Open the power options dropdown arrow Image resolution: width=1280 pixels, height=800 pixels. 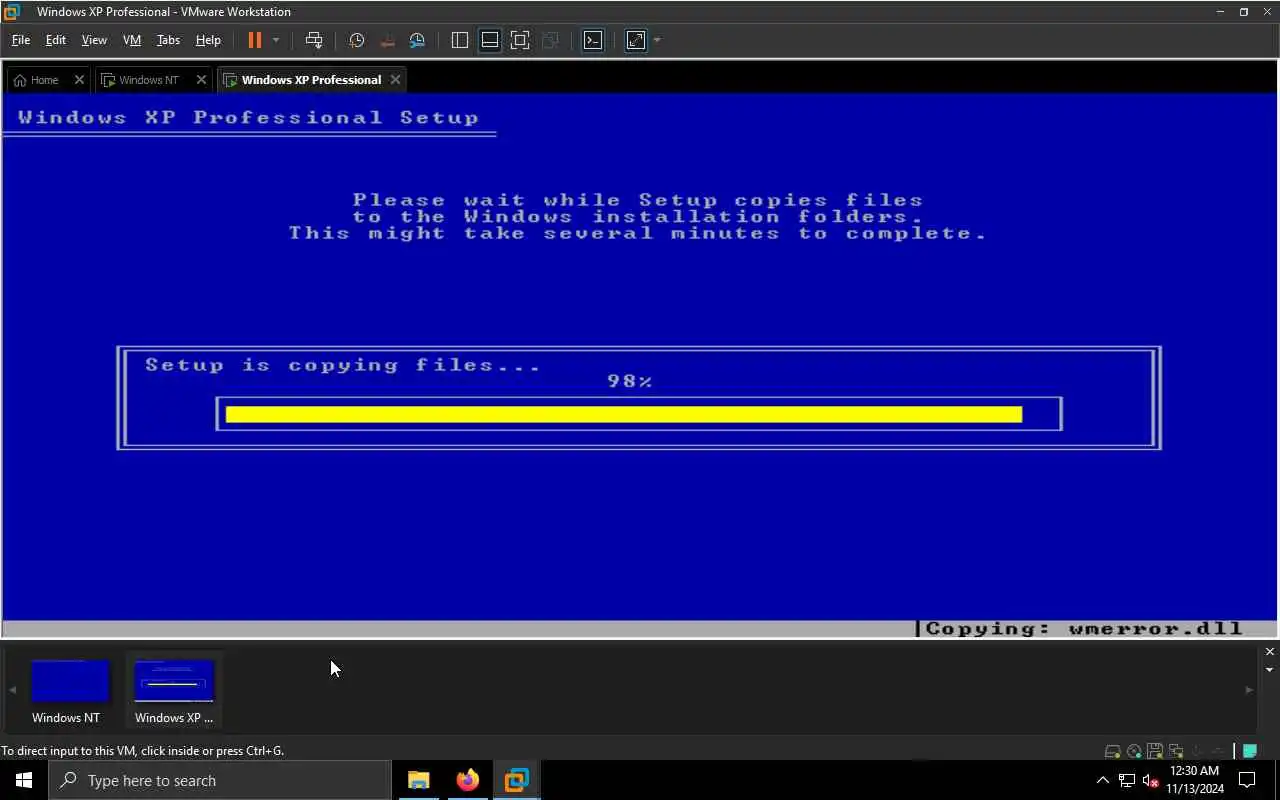pyautogui.click(x=276, y=40)
